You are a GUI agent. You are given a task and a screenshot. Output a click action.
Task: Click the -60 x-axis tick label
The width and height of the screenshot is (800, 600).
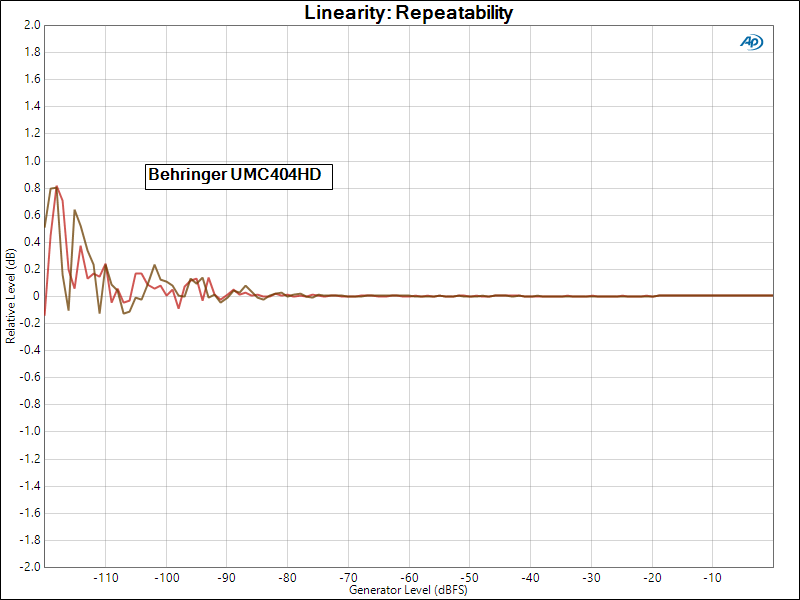point(409,578)
